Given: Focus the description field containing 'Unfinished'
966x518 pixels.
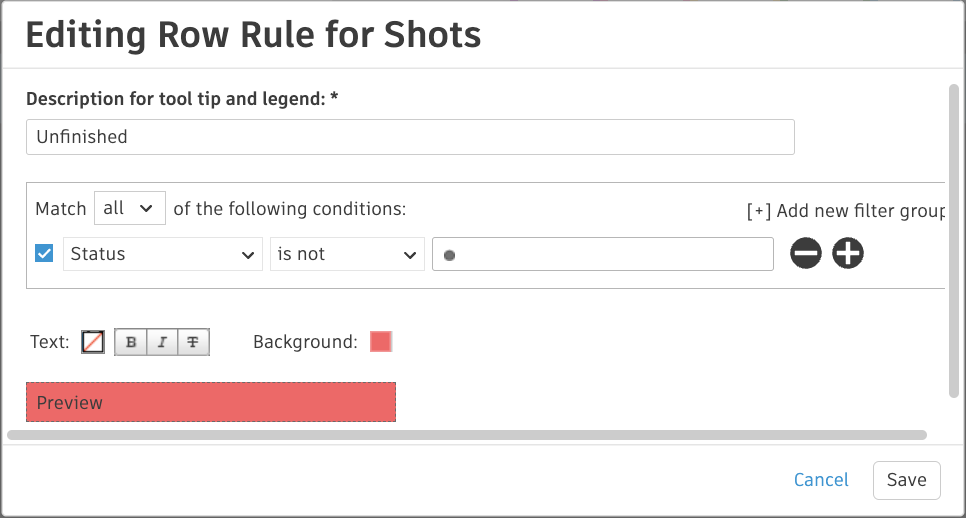Looking at the screenshot, I should [x=410, y=137].
